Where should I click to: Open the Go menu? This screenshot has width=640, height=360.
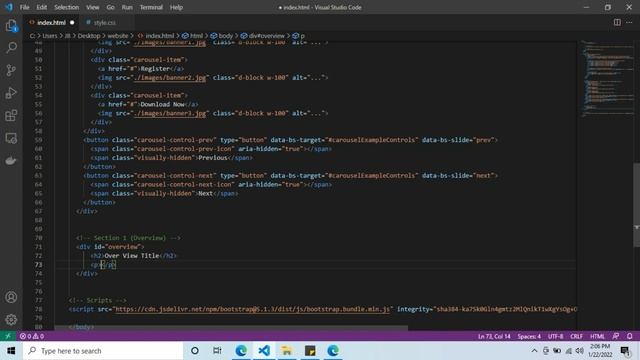click(x=111, y=7)
